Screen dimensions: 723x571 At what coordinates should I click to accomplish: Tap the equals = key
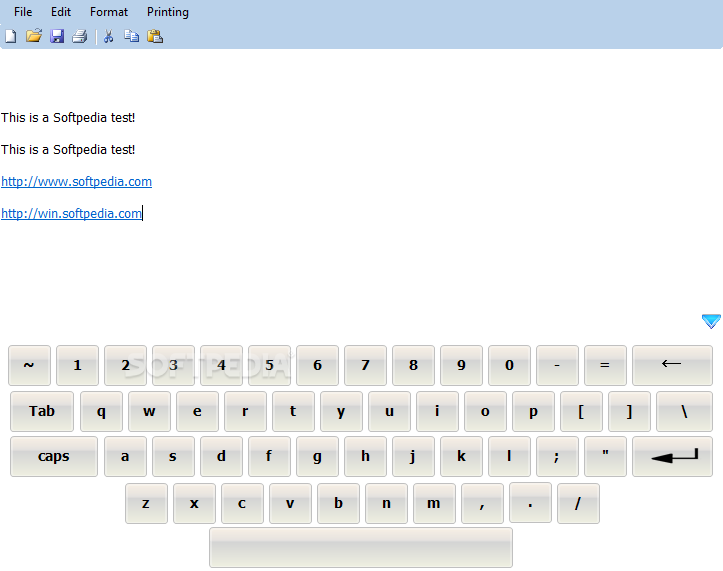coord(605,365)
